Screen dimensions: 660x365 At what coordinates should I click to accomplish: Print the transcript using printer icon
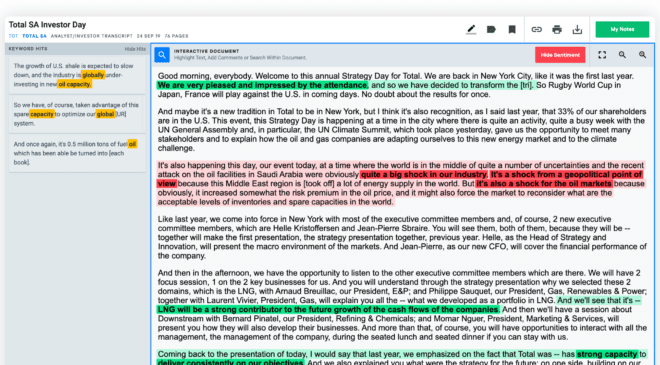pos(557,29)
